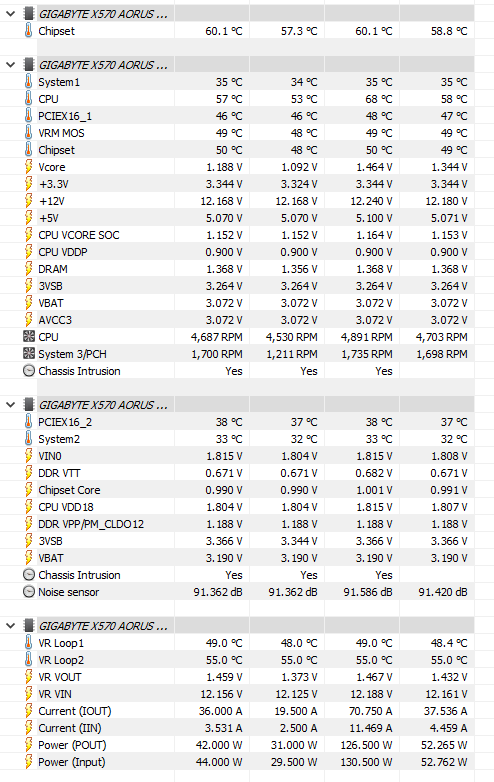Select the thermometer icon beside System2
Image resolution: width=494 pixels, height=782 pixels.
coord(29,439)
